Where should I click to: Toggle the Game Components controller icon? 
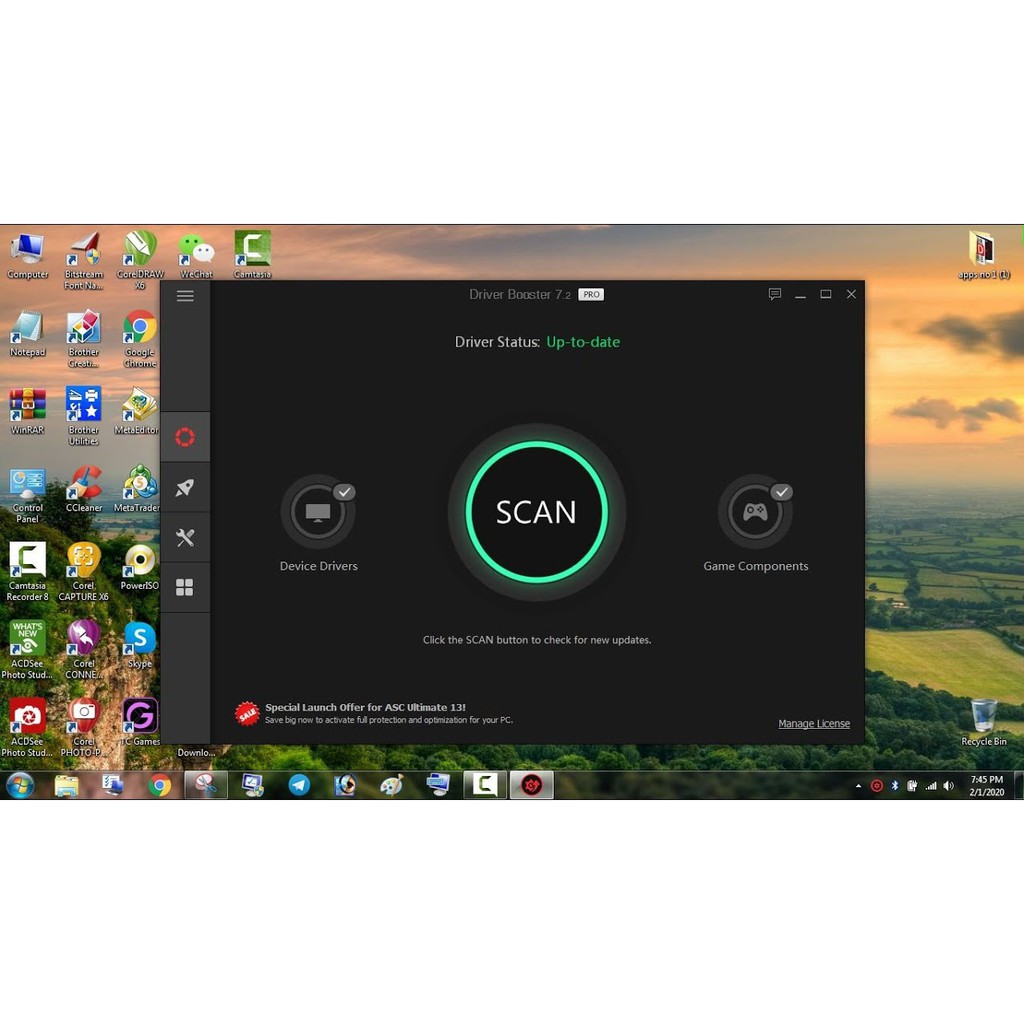755,512
